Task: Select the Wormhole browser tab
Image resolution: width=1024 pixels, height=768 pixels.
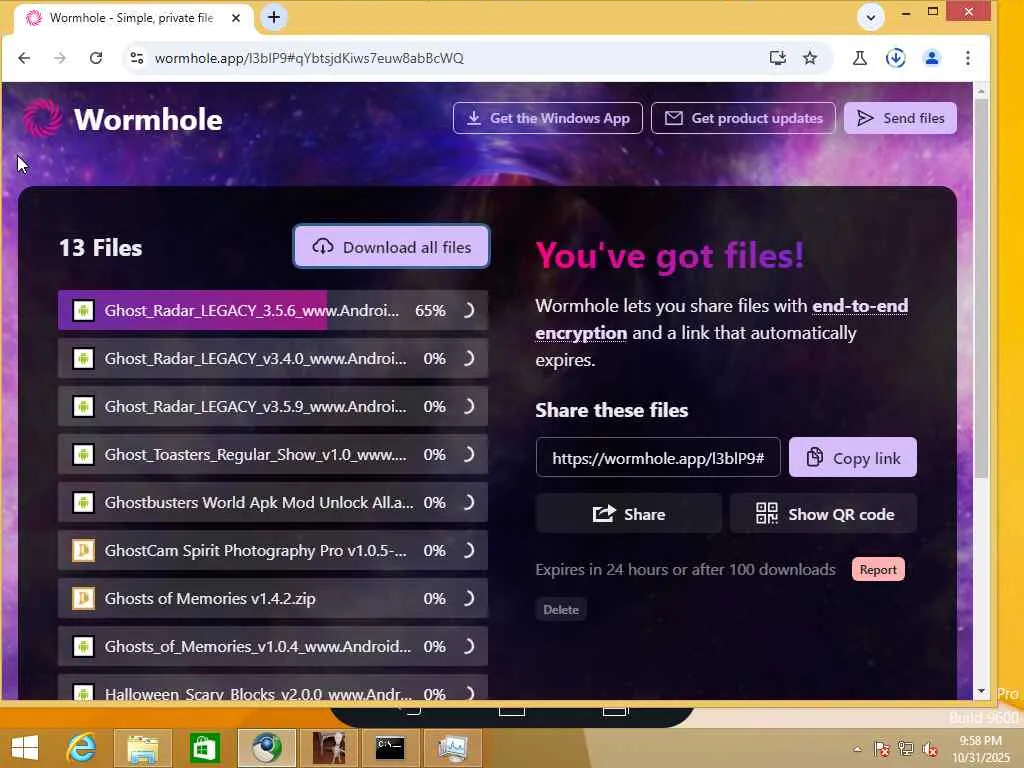Action: pyautogui.click(x=131, y=18)
